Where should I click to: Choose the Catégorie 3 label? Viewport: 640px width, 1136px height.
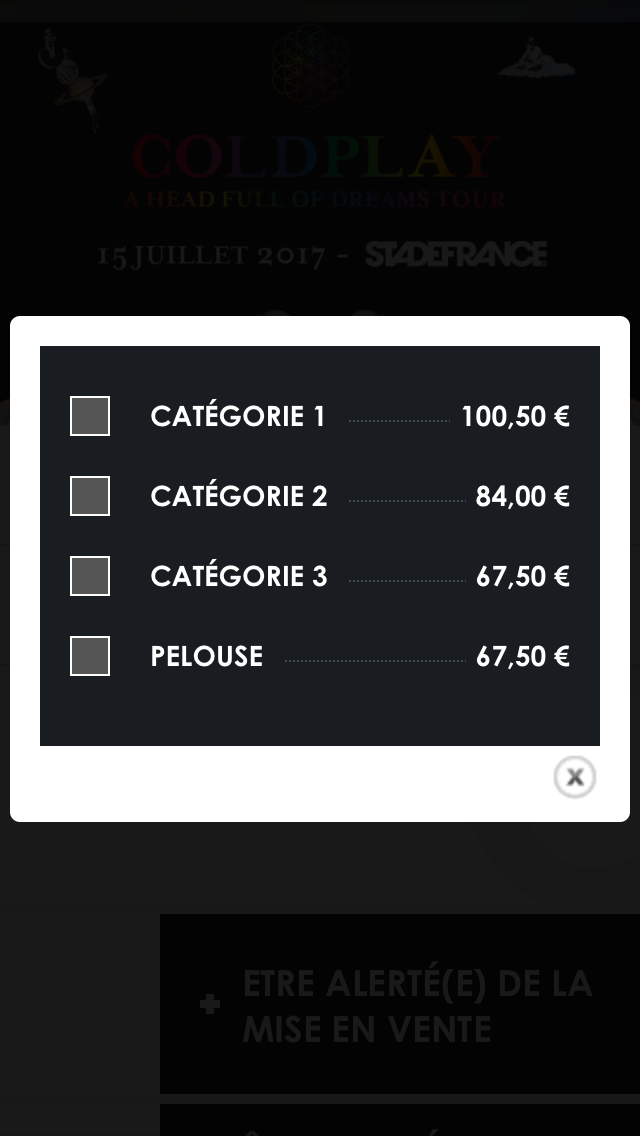(239, 576)
